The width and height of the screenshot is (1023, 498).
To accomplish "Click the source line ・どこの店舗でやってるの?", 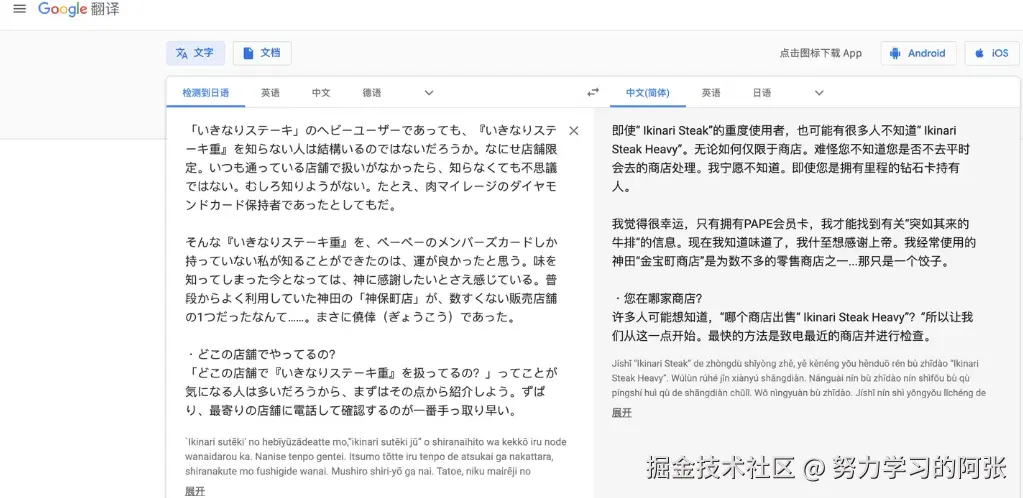I will pyautogui.click(x=260, y=354).
